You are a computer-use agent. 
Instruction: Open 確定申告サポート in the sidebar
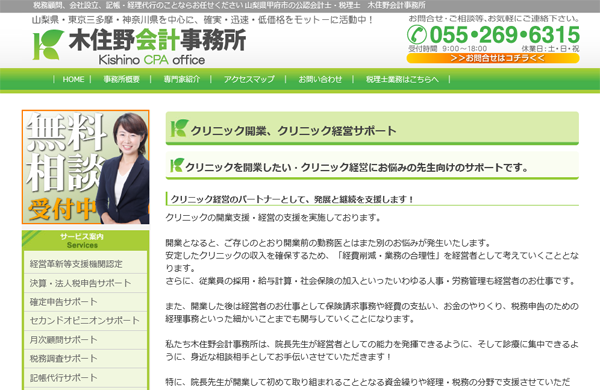[86, 302]
